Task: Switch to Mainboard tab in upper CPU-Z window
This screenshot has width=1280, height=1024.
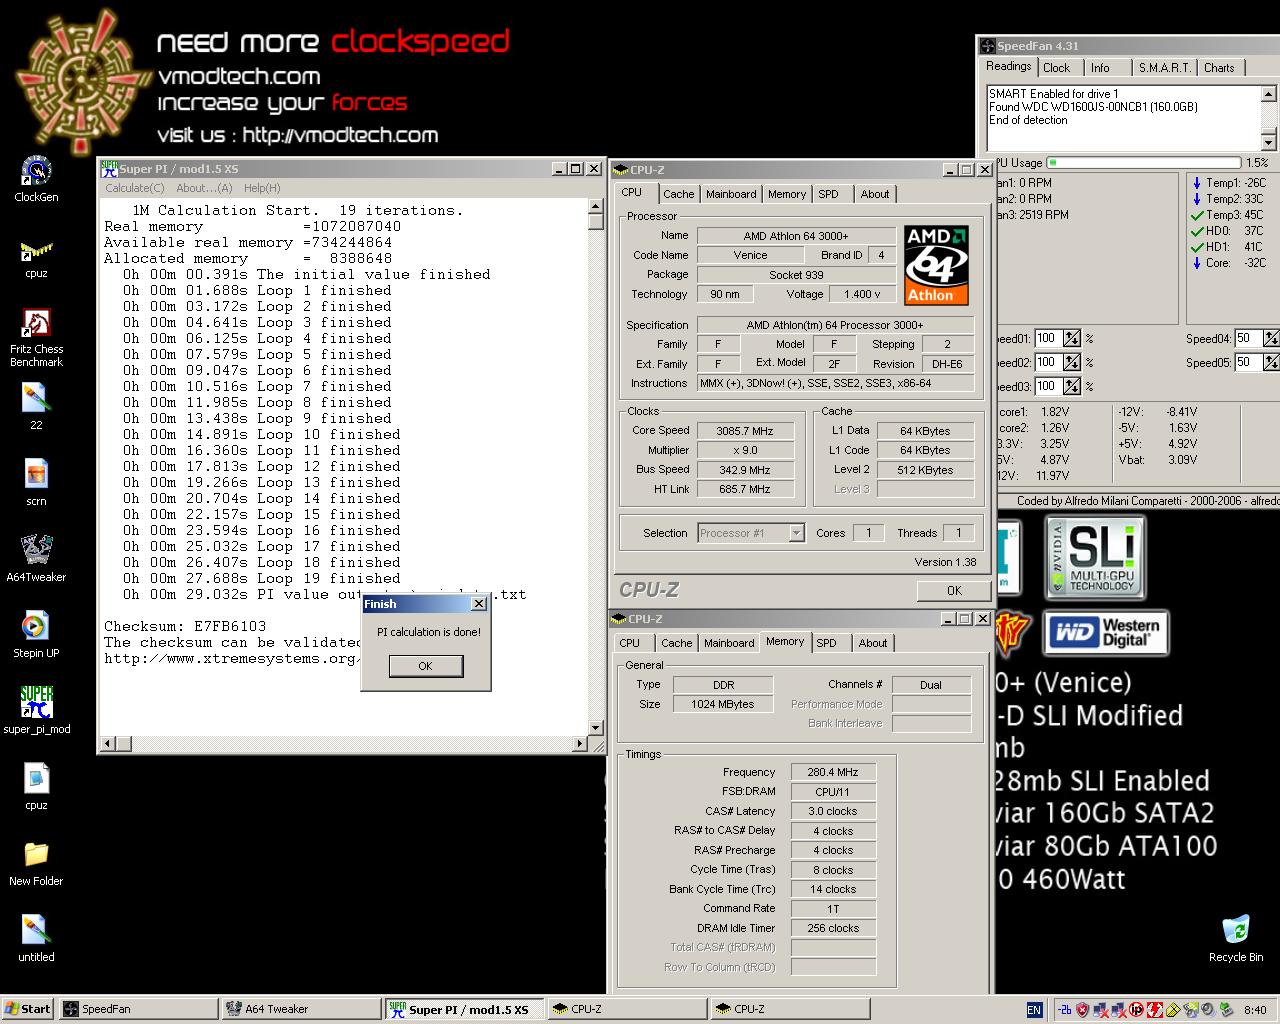Action: coord(731,194)
